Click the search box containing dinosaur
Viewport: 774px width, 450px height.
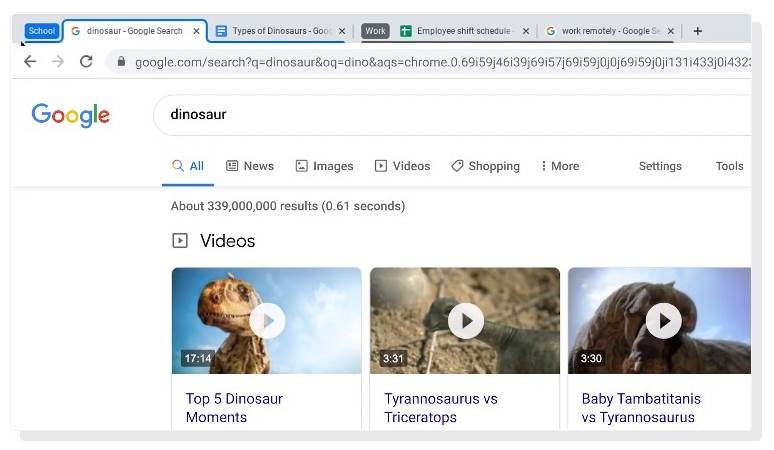450,115
